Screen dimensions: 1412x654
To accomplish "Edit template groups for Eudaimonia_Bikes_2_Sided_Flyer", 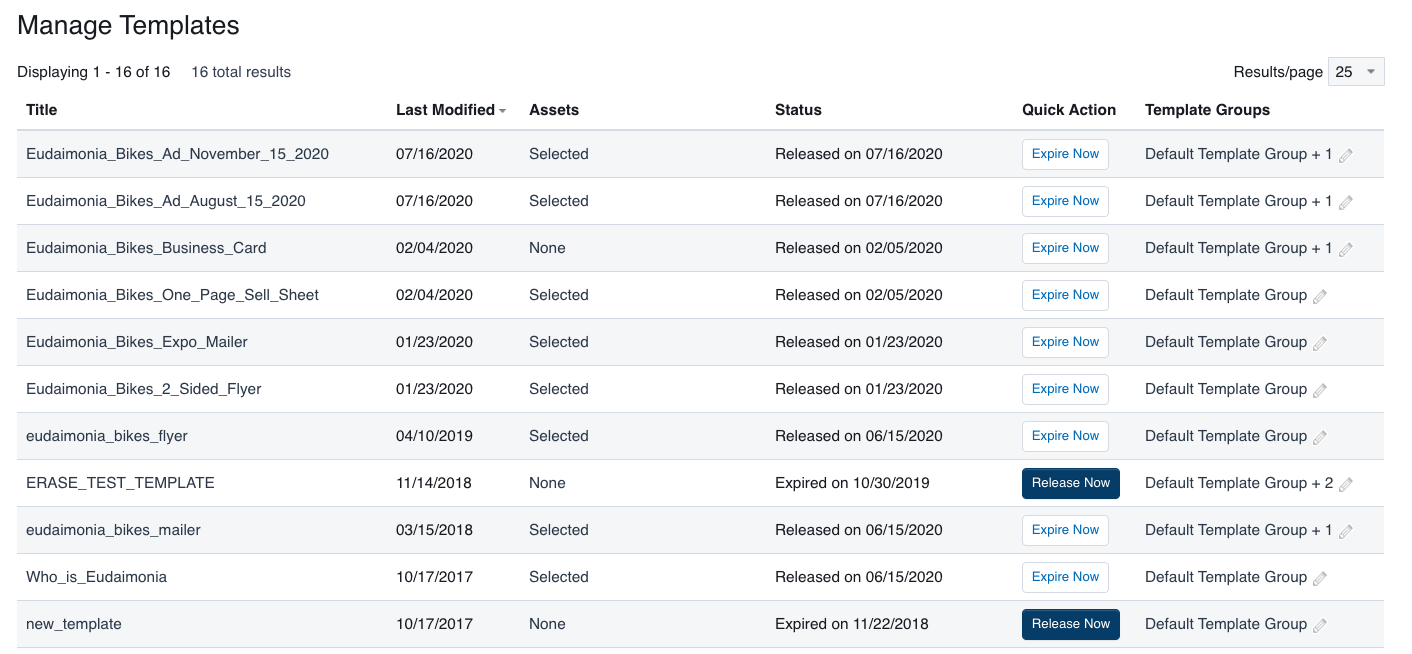I will pos(1320,390).
